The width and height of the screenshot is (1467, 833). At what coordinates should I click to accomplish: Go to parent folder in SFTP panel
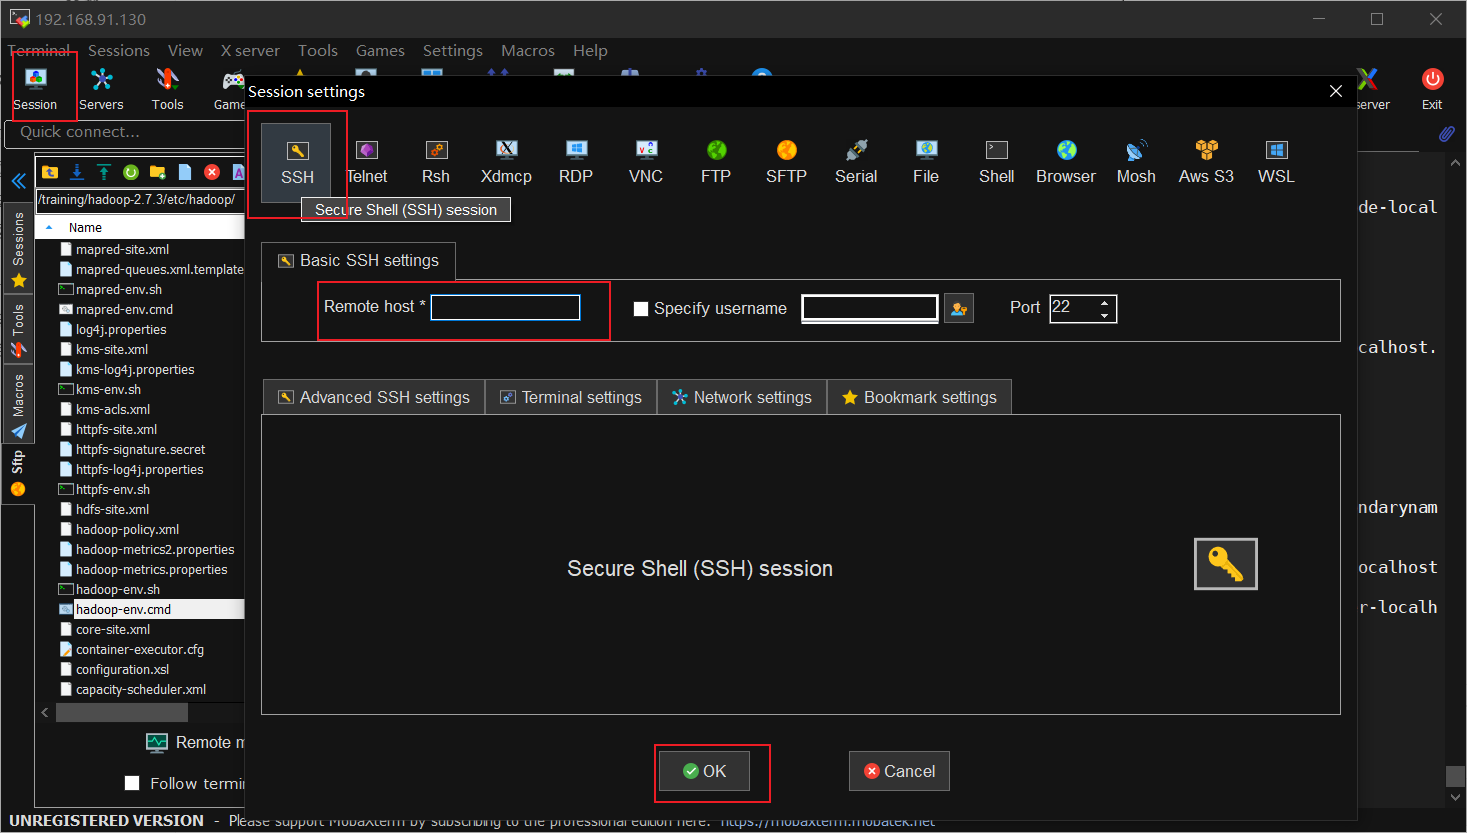click(x=50, y=172)
